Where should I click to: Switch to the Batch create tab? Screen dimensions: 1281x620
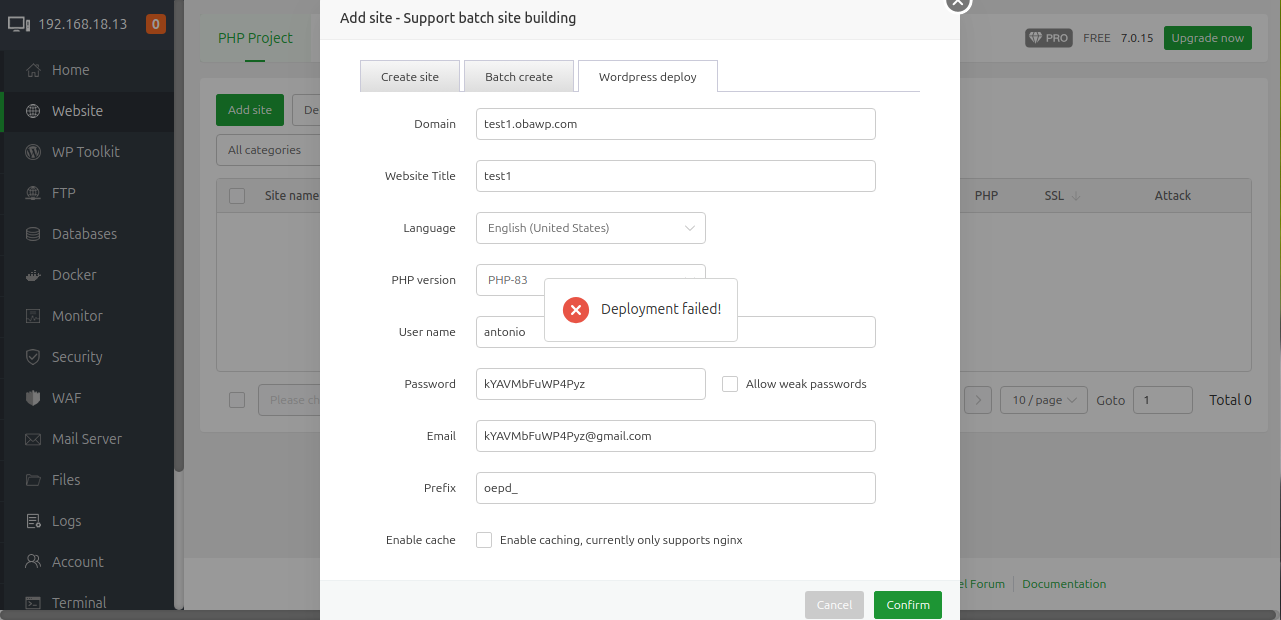(x=519, y=76)
